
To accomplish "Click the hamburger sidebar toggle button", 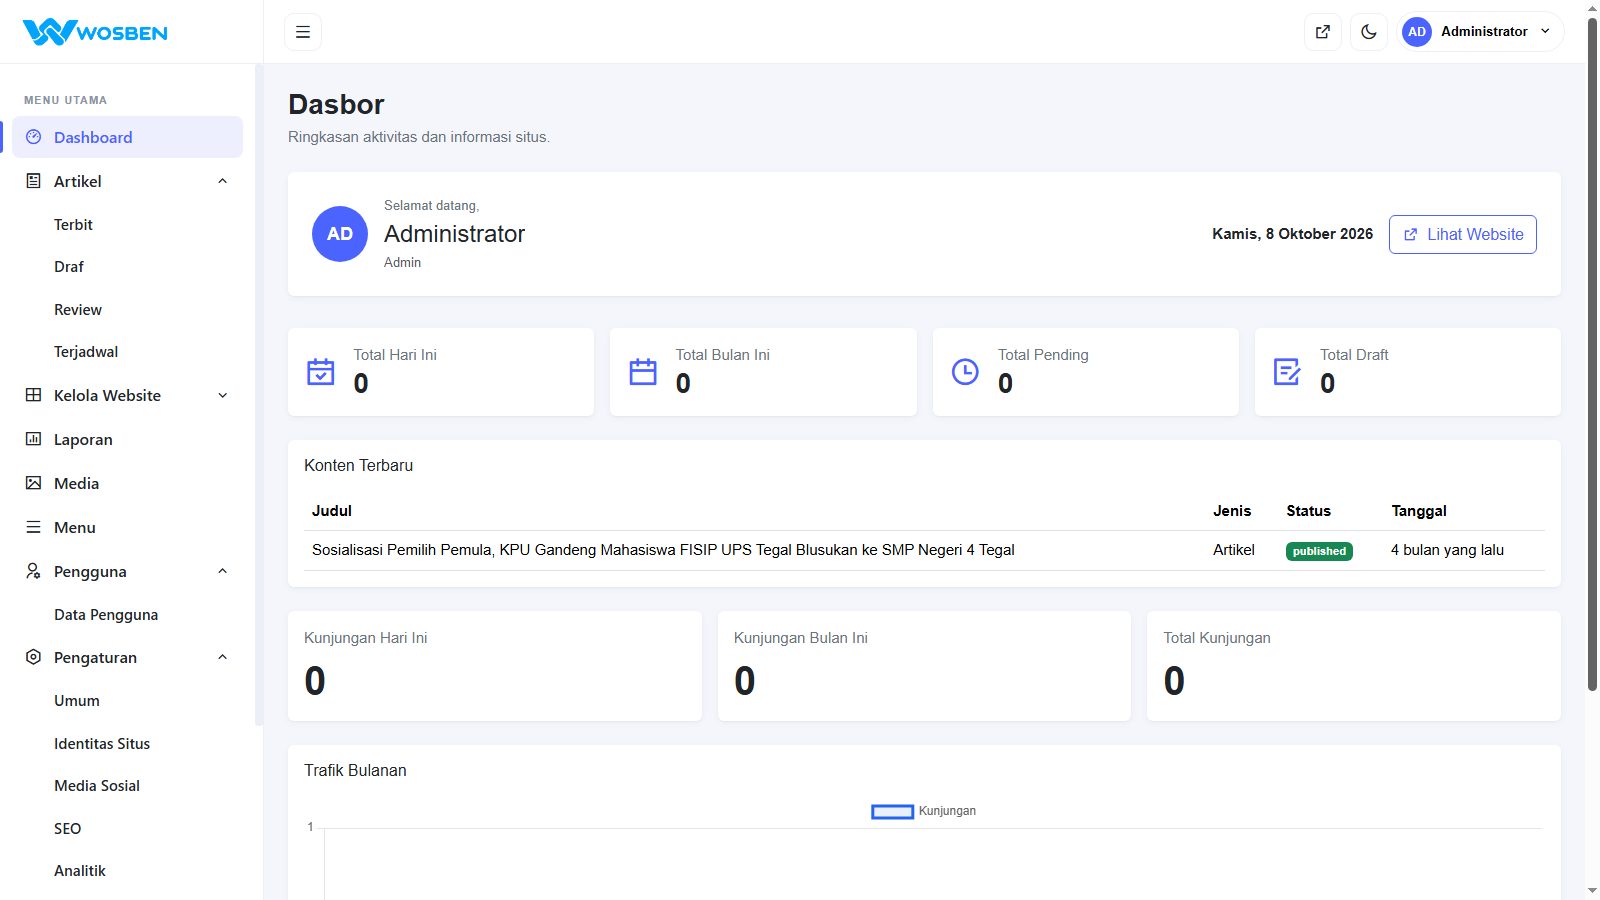I will point(303,32).
